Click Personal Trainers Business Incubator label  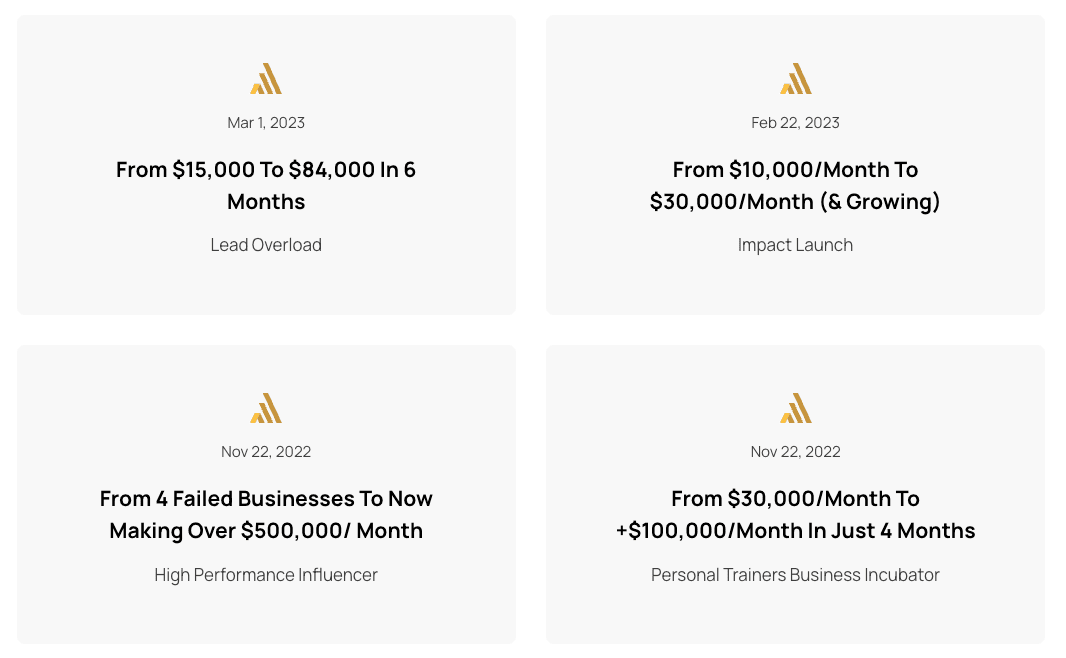[795, 574]
